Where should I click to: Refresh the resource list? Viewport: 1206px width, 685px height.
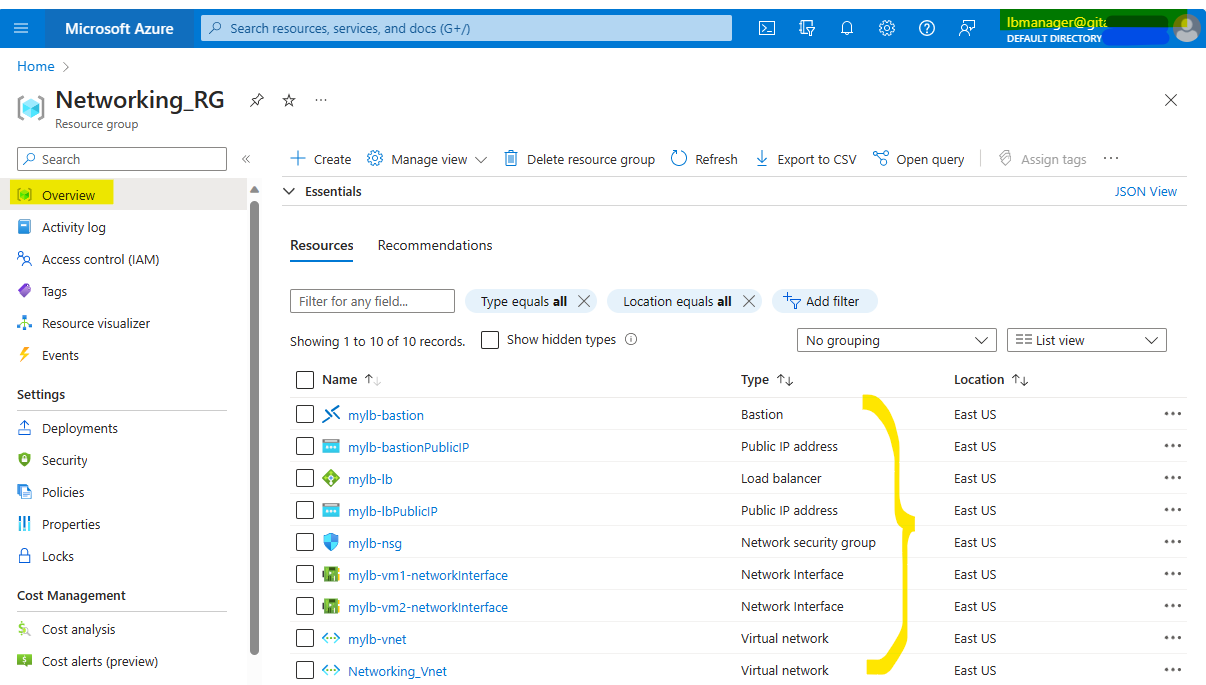[x=704, y=159]
